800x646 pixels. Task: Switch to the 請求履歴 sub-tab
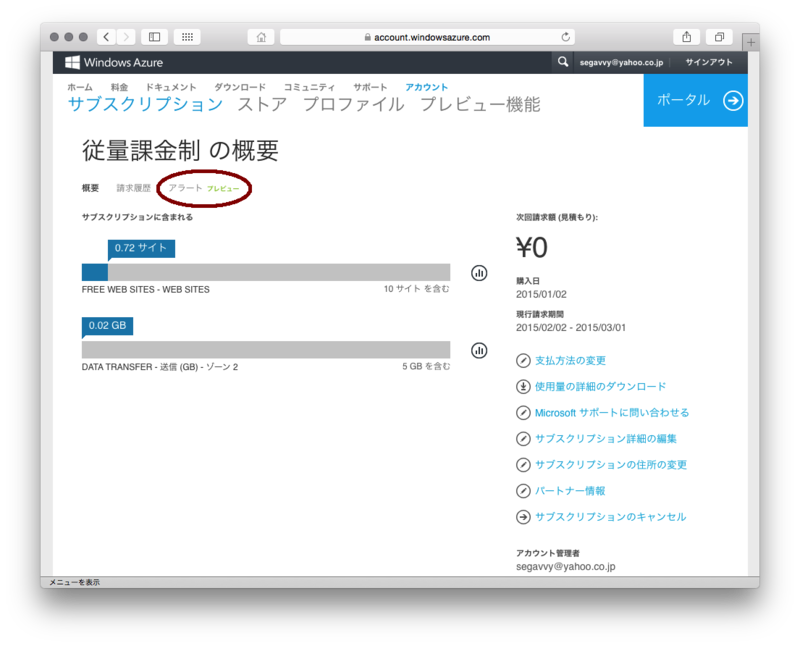click(x=134, y=188)
